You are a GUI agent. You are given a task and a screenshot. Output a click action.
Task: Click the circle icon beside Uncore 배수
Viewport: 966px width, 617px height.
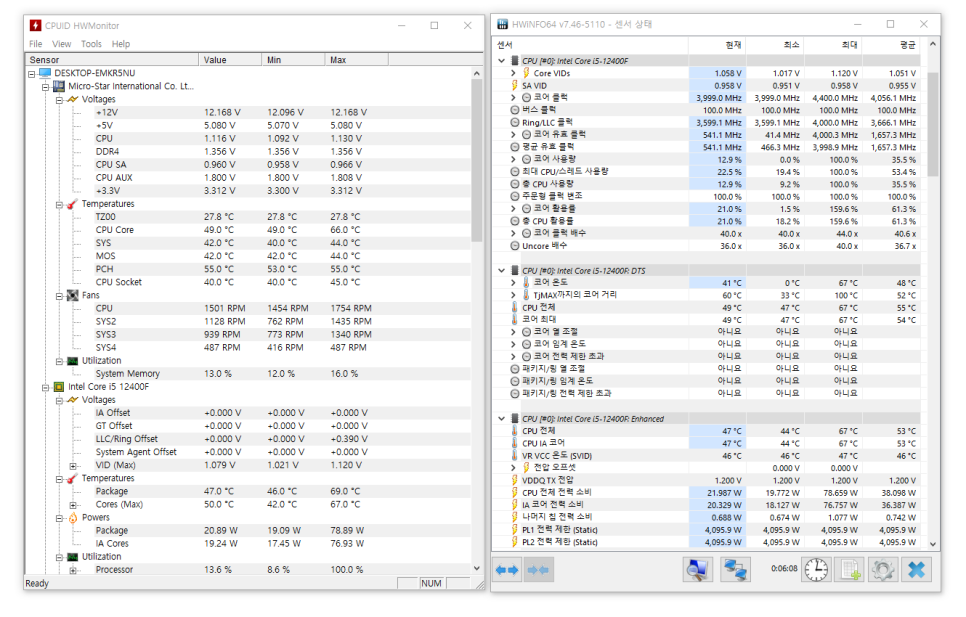pos(514,246)
